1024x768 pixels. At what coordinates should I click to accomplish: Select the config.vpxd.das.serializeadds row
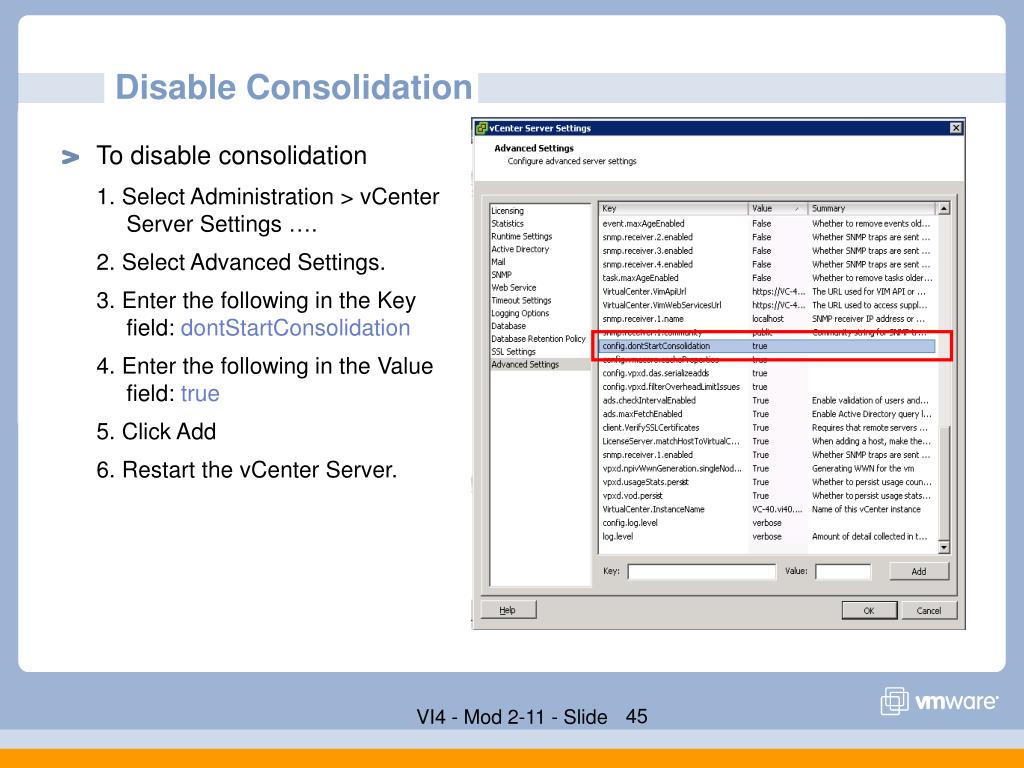tap(767, 373)
